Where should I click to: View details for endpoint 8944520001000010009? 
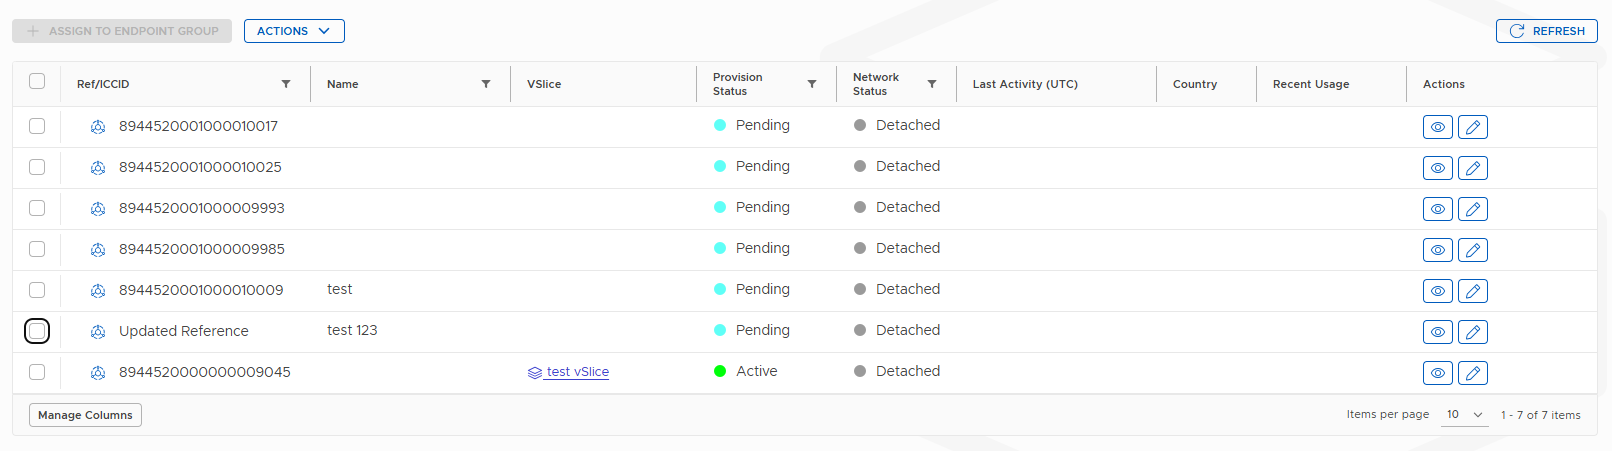tap(1437, 291)
